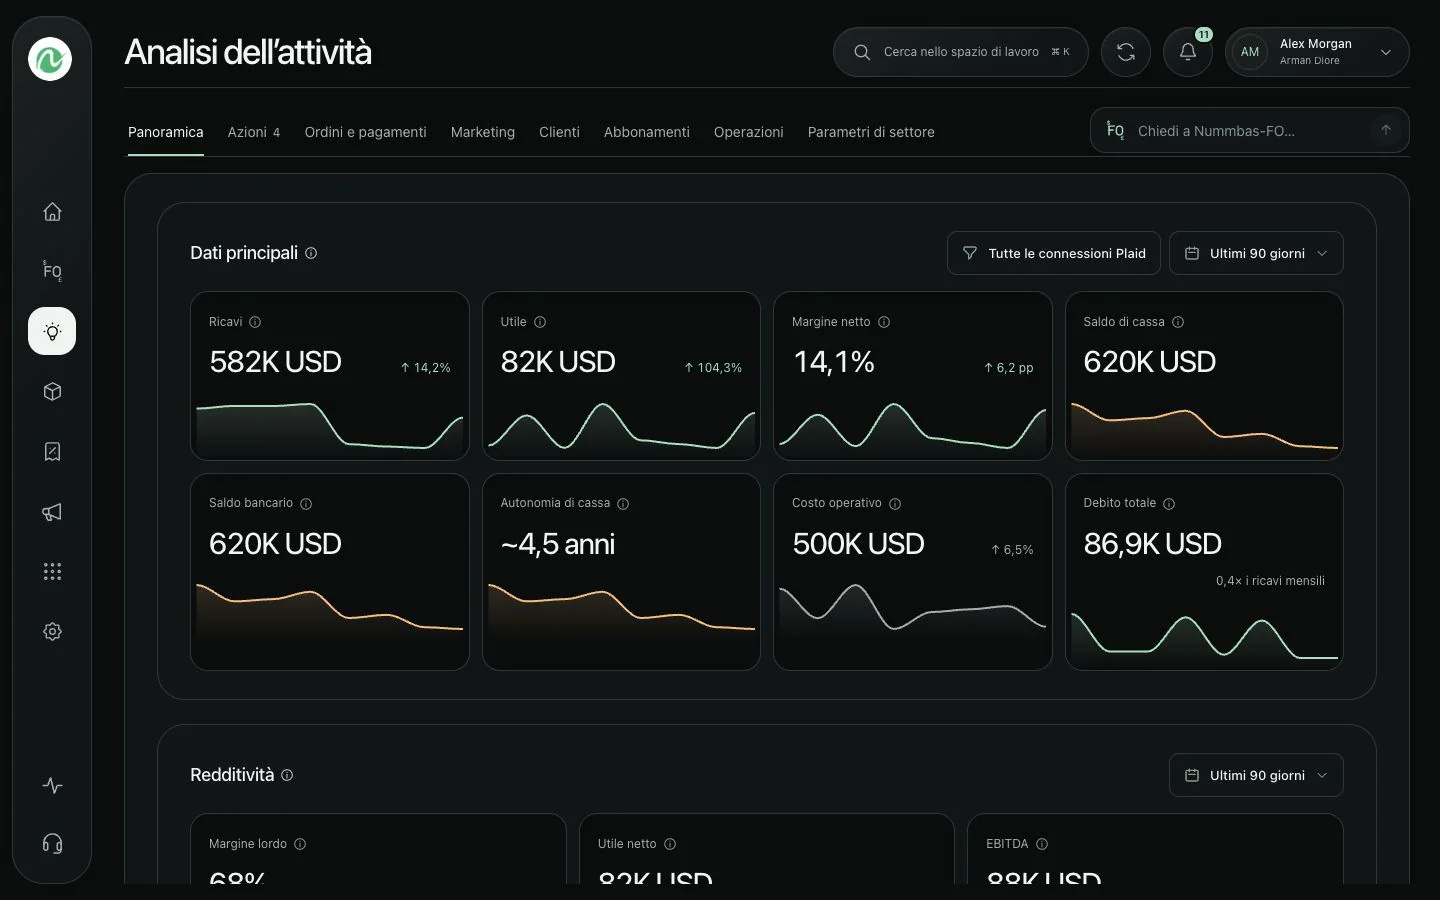Open the Parametri di settore tab
This screenshot has width=1440, height=900.
click(x=871, y=132)
